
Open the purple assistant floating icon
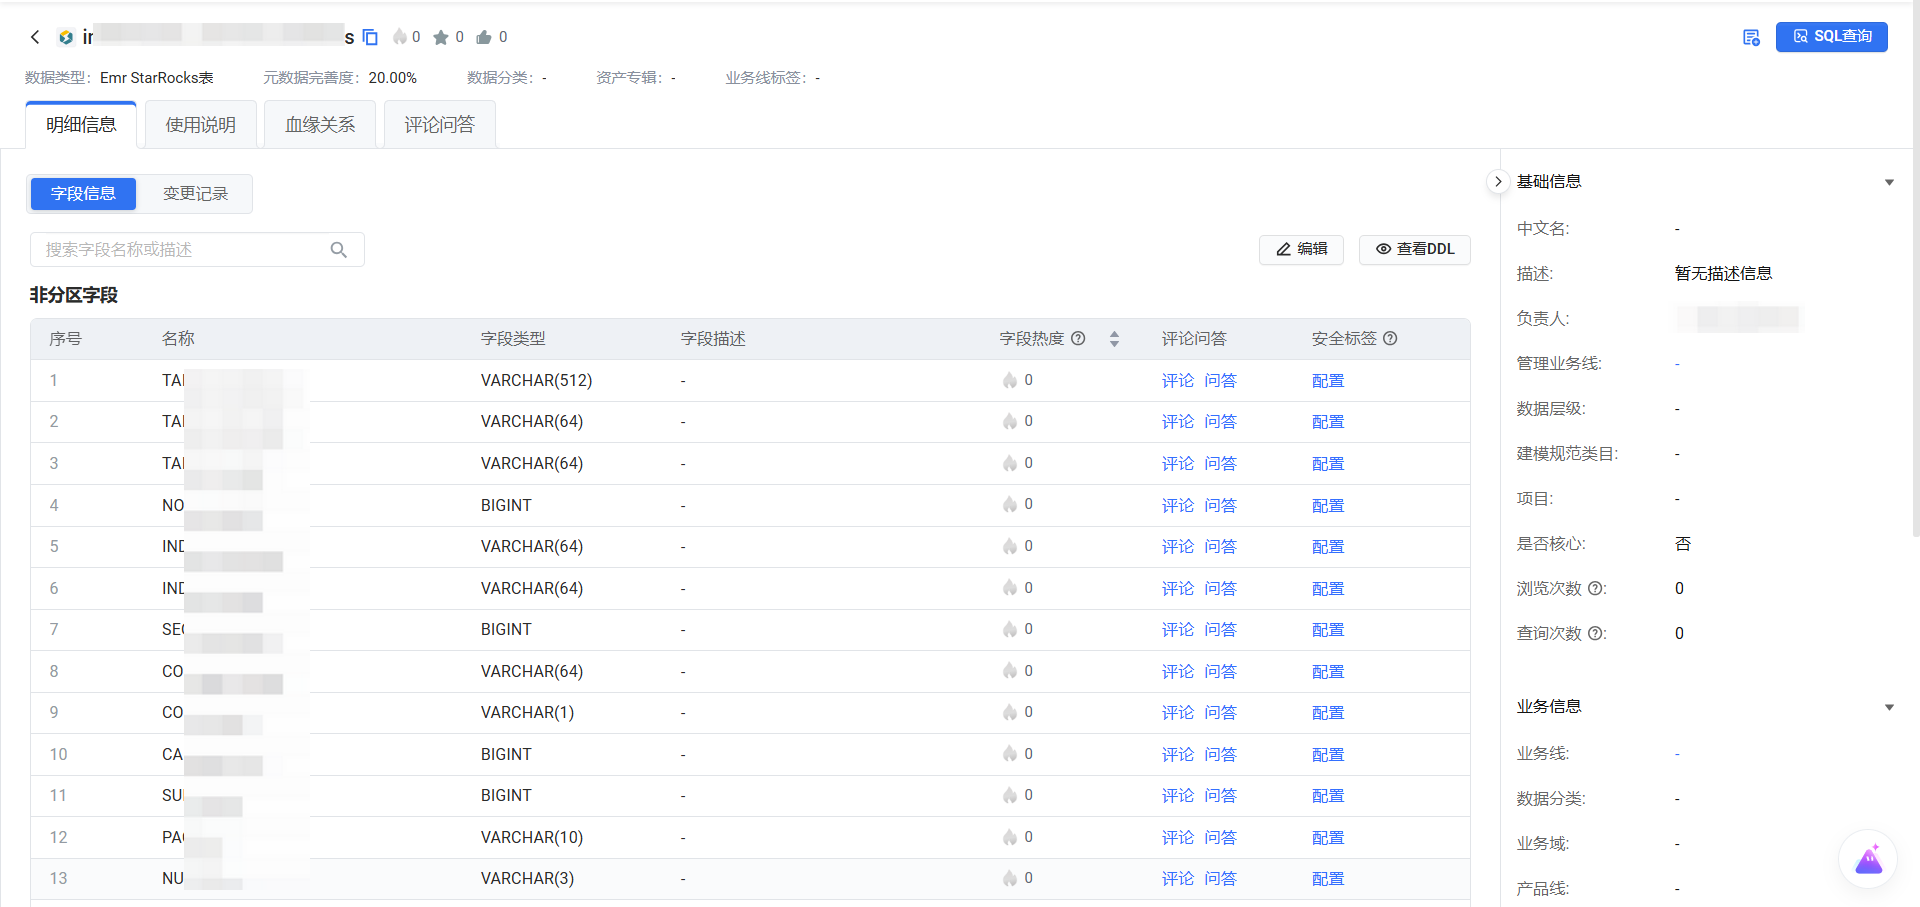[x=1868, y=859]
